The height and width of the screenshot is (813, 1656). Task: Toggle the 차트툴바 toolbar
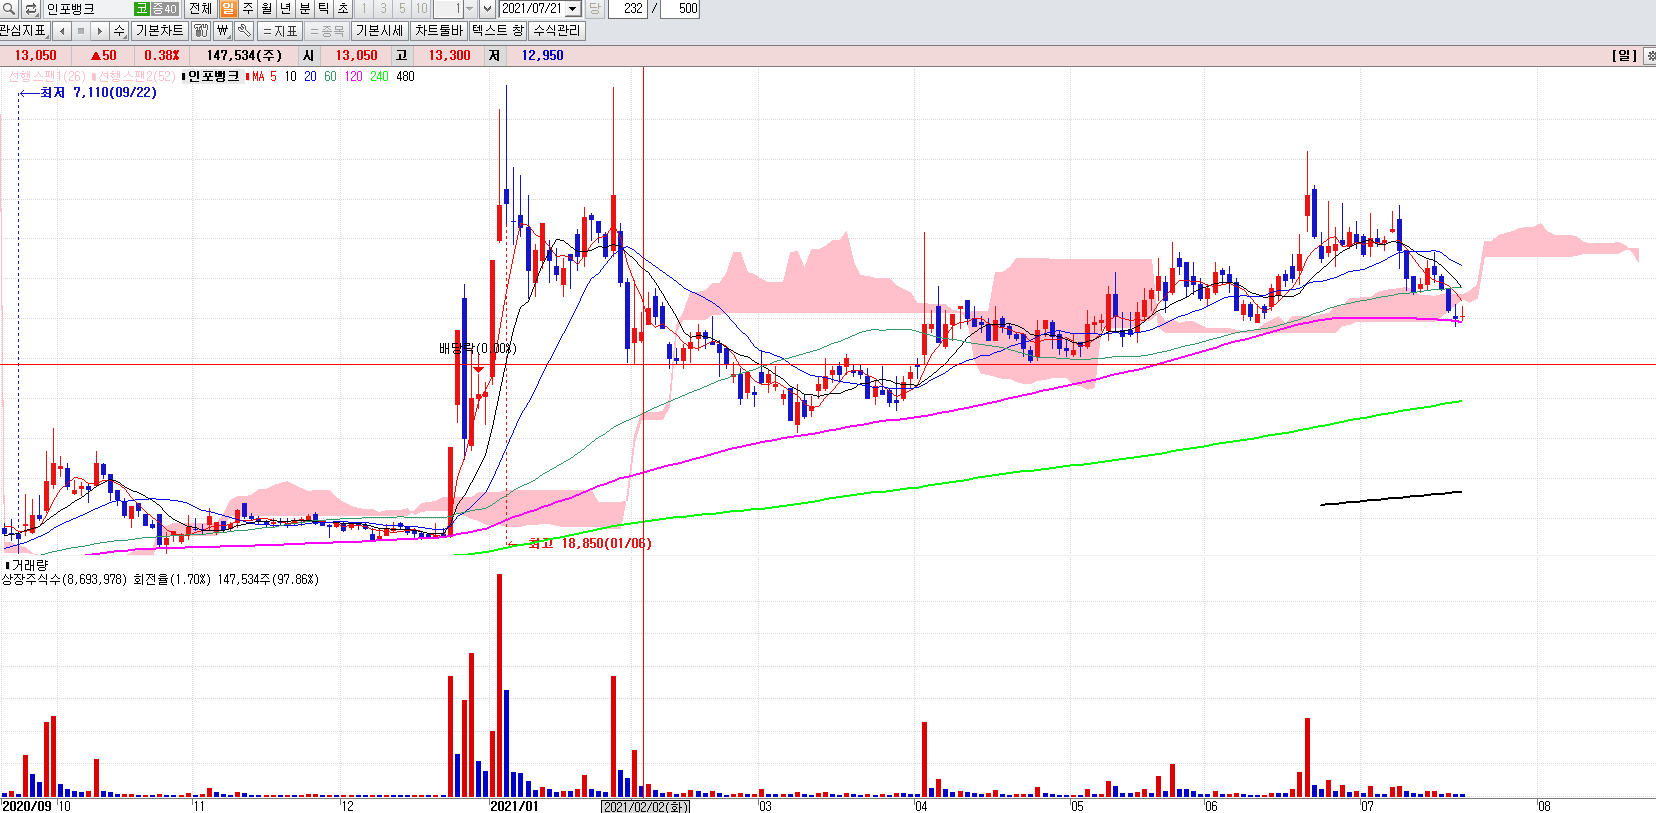pyautogui.click(x=439, y=31)
